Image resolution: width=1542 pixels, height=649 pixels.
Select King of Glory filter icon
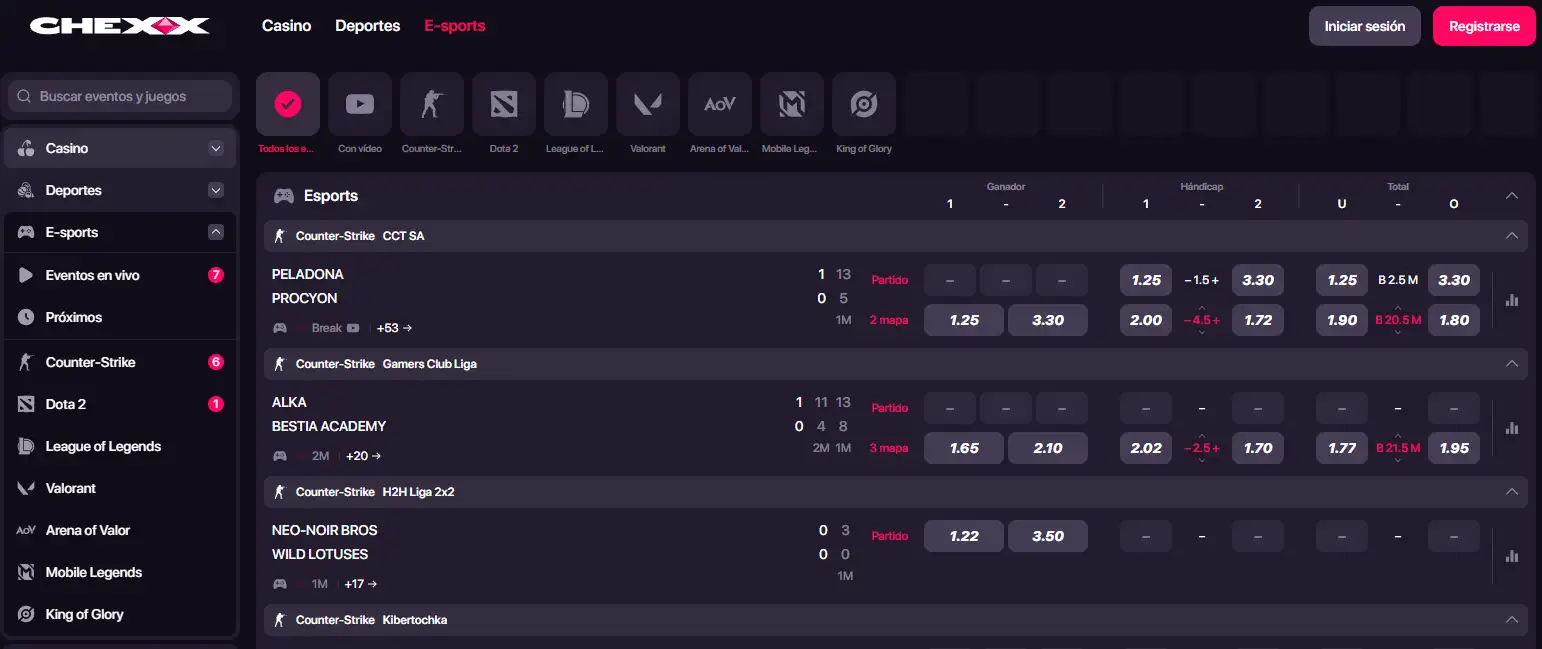click(x=864, y=103)
